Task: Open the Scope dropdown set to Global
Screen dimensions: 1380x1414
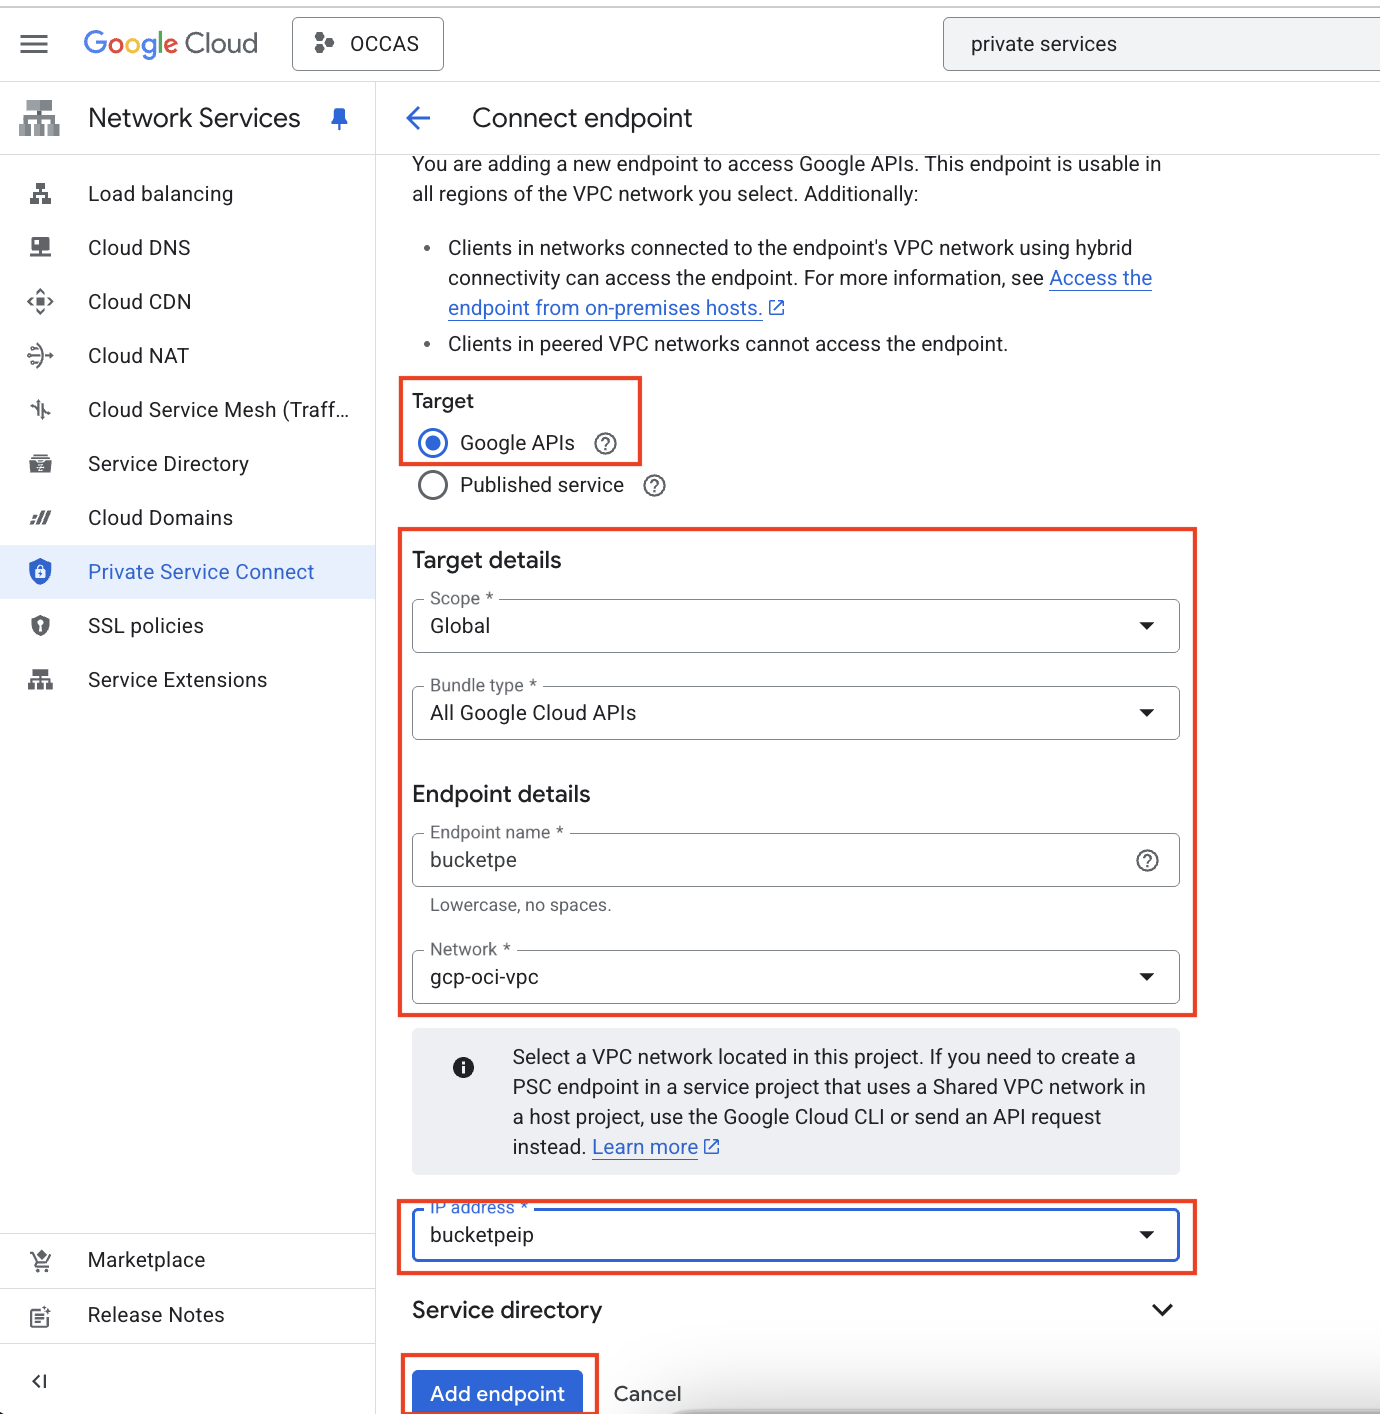Action: (795, 626)
